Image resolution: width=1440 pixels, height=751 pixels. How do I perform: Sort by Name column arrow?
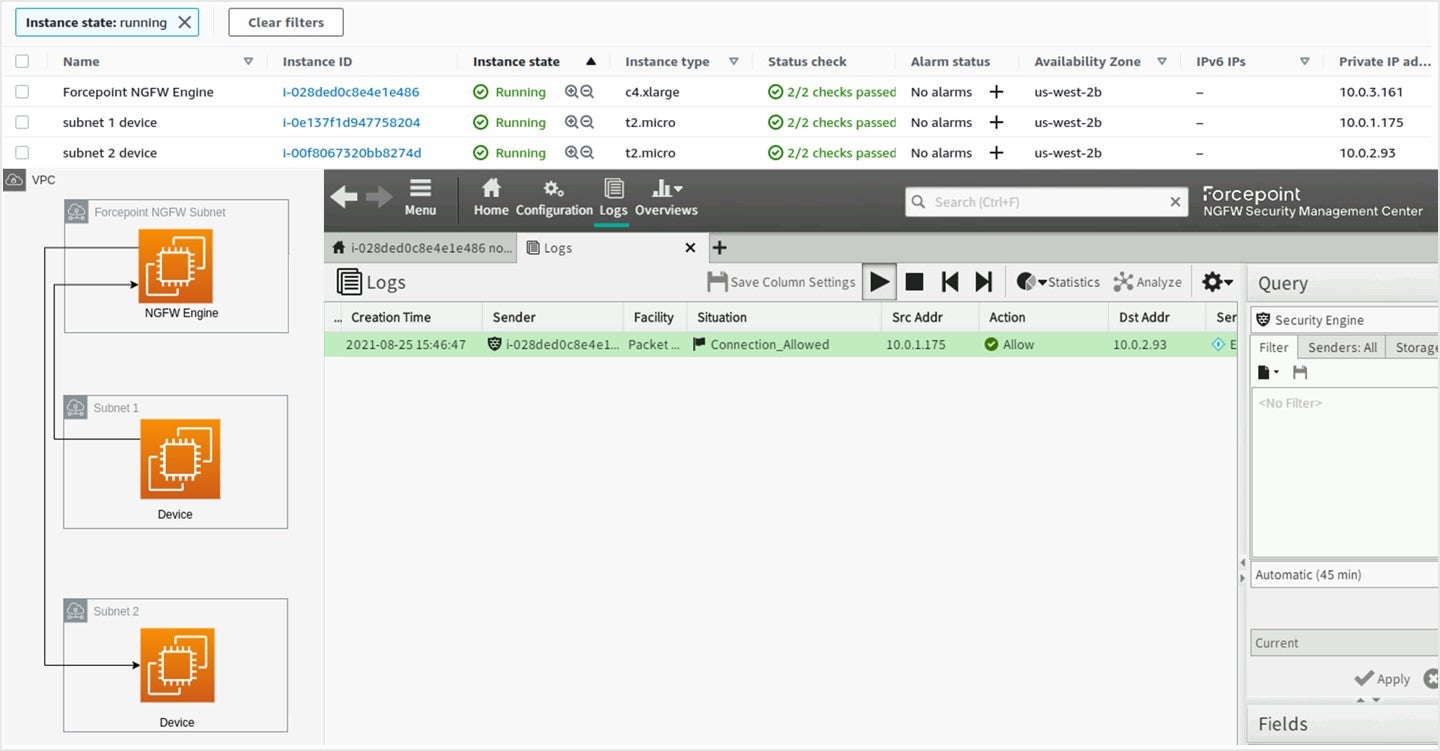pos(248,61)
